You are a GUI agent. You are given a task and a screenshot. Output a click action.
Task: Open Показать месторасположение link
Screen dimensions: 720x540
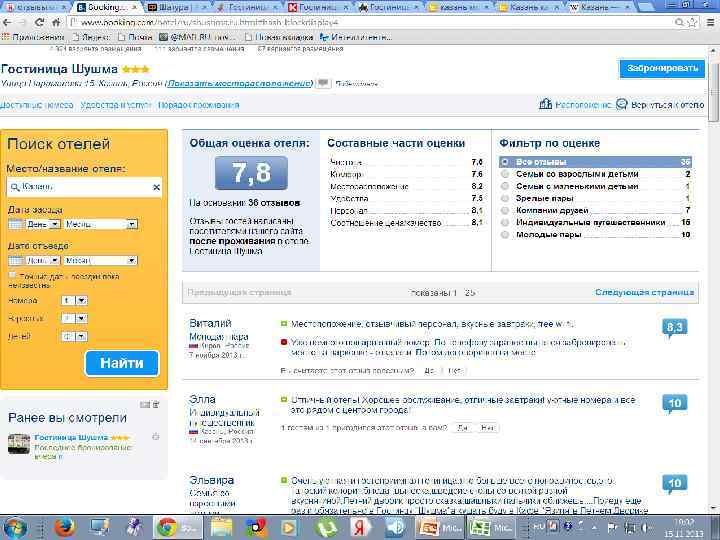238,84
